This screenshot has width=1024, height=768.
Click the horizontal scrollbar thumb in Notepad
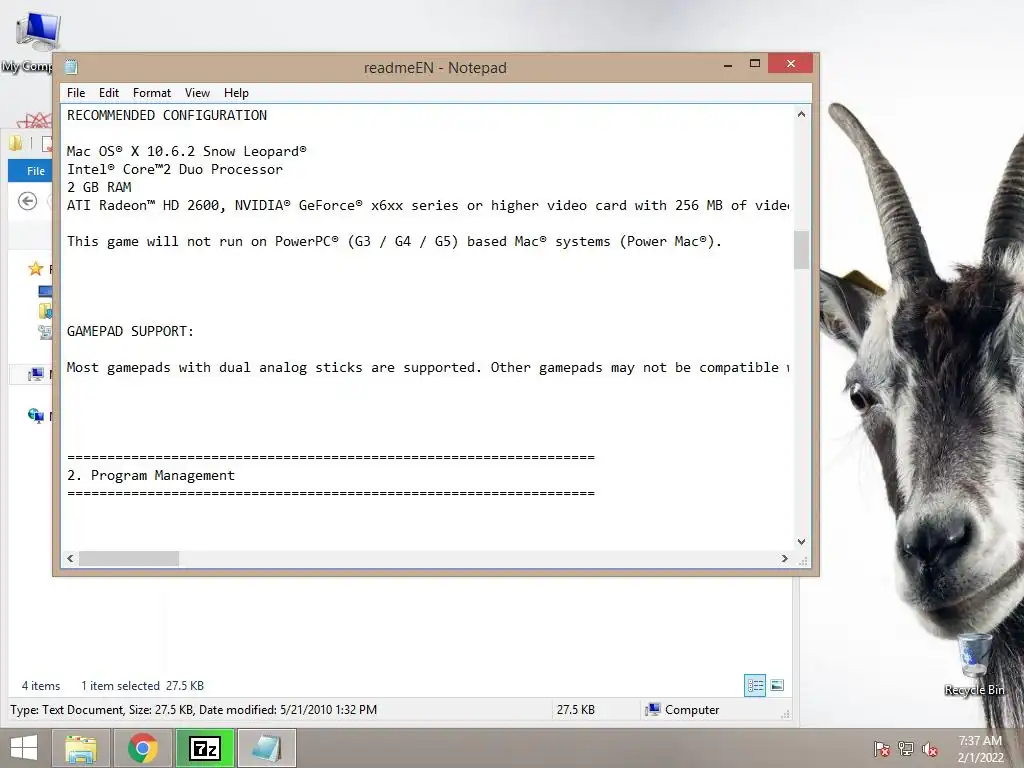pyautogui.click(x=129, y=558)
